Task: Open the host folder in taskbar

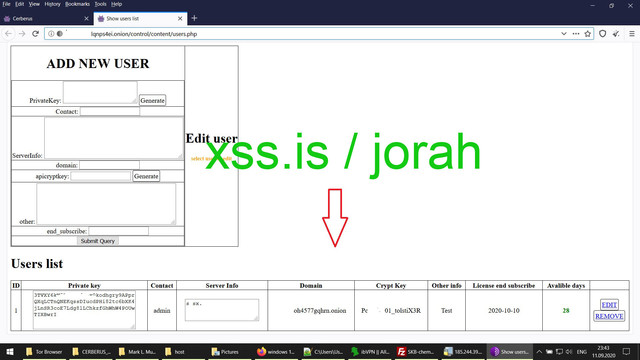Action: point(184,351)
